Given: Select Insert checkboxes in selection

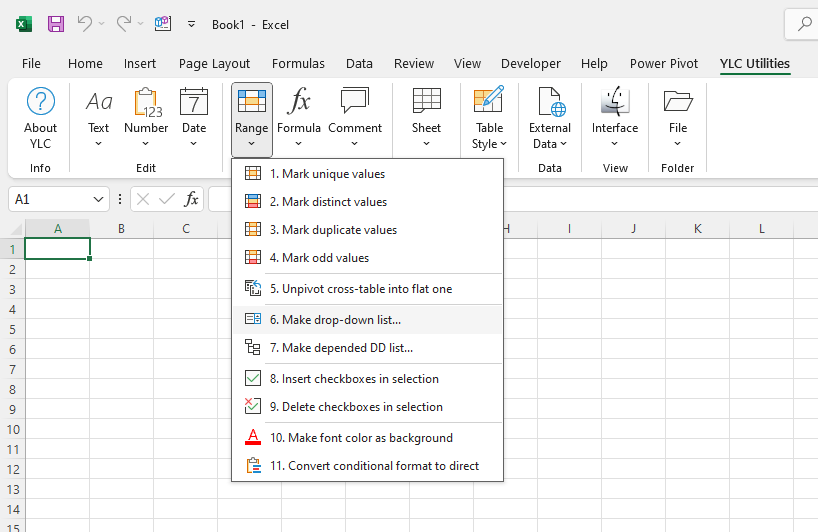Looking at the screenshot, I should point(354,379).
